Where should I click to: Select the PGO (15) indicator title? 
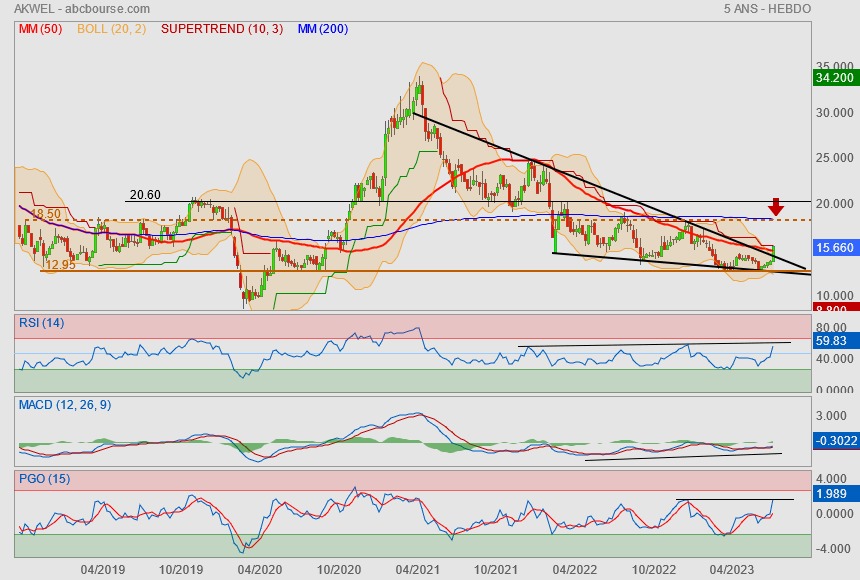tap(44, 479)
